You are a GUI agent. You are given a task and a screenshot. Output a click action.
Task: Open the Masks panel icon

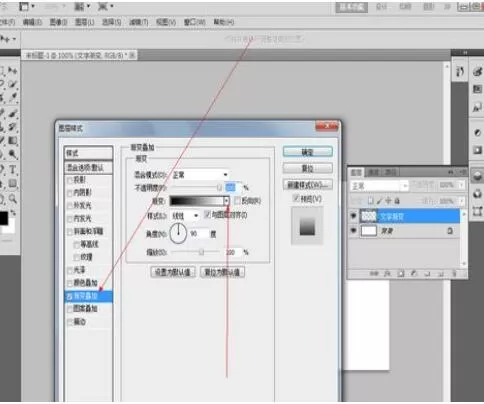(477, 150)
